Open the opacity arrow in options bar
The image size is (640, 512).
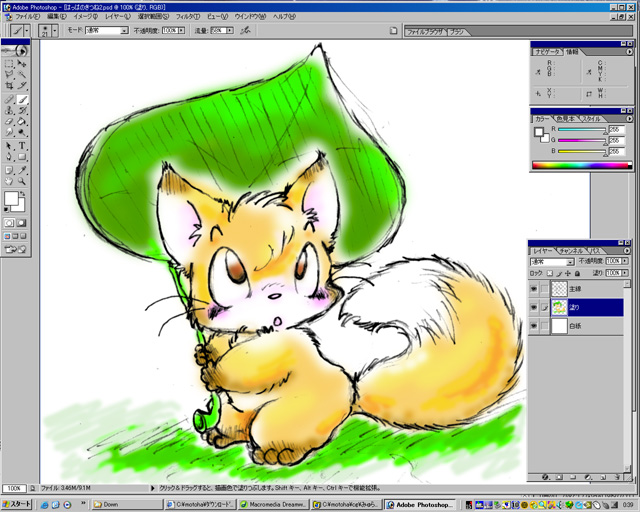click(x=181, y=31)
